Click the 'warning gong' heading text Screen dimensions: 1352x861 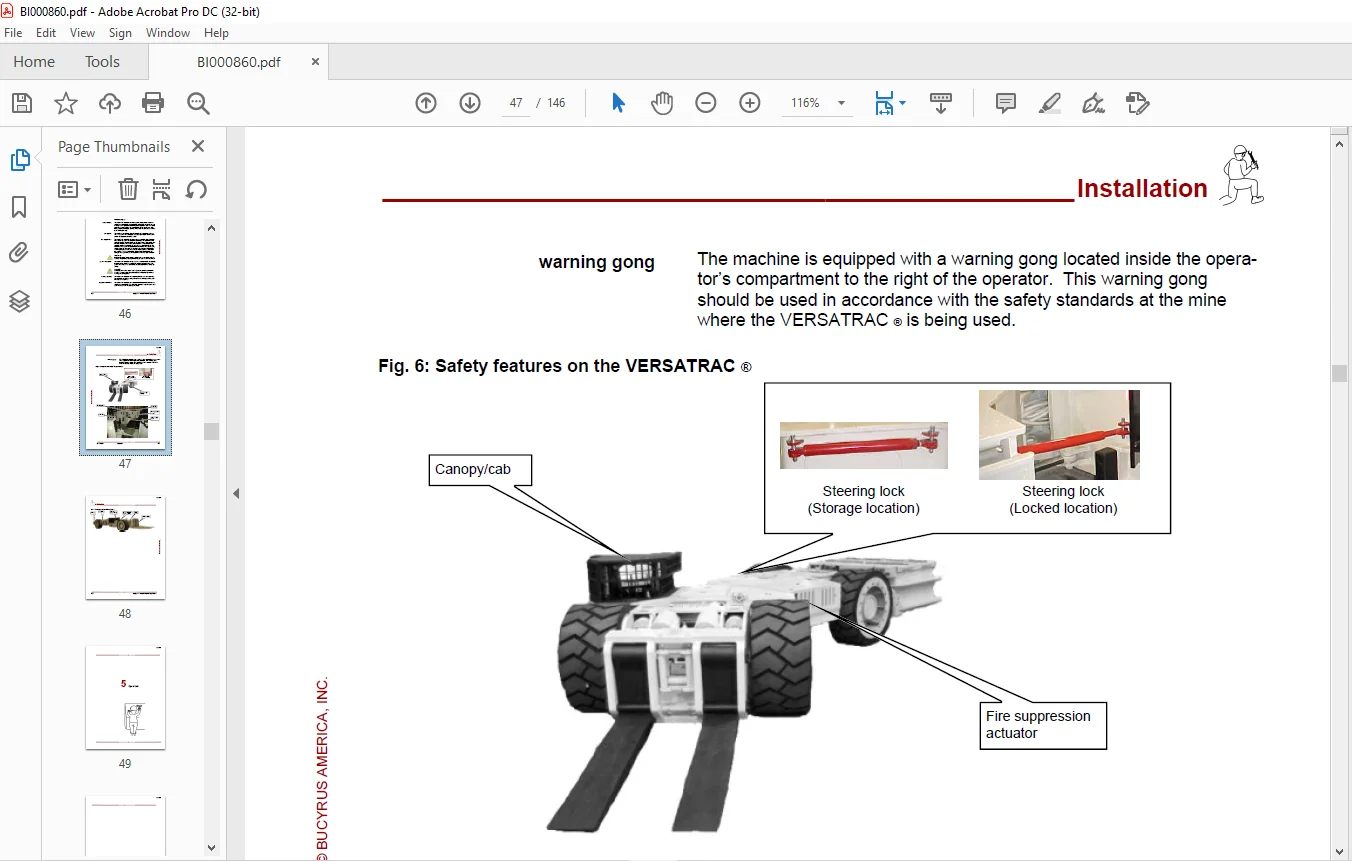tap(597, 262)
